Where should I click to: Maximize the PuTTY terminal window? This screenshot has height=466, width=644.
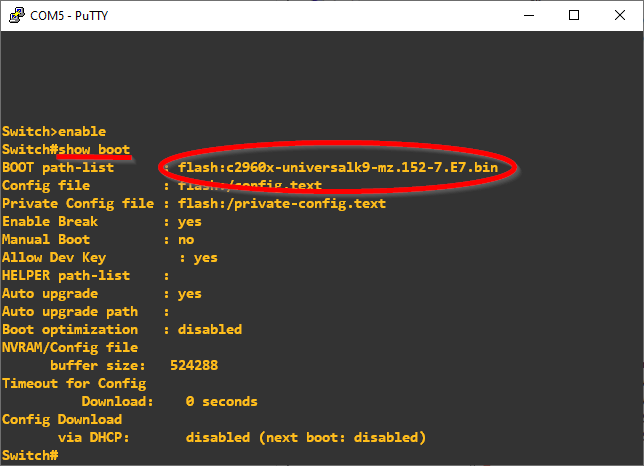(x=574, y=15)
